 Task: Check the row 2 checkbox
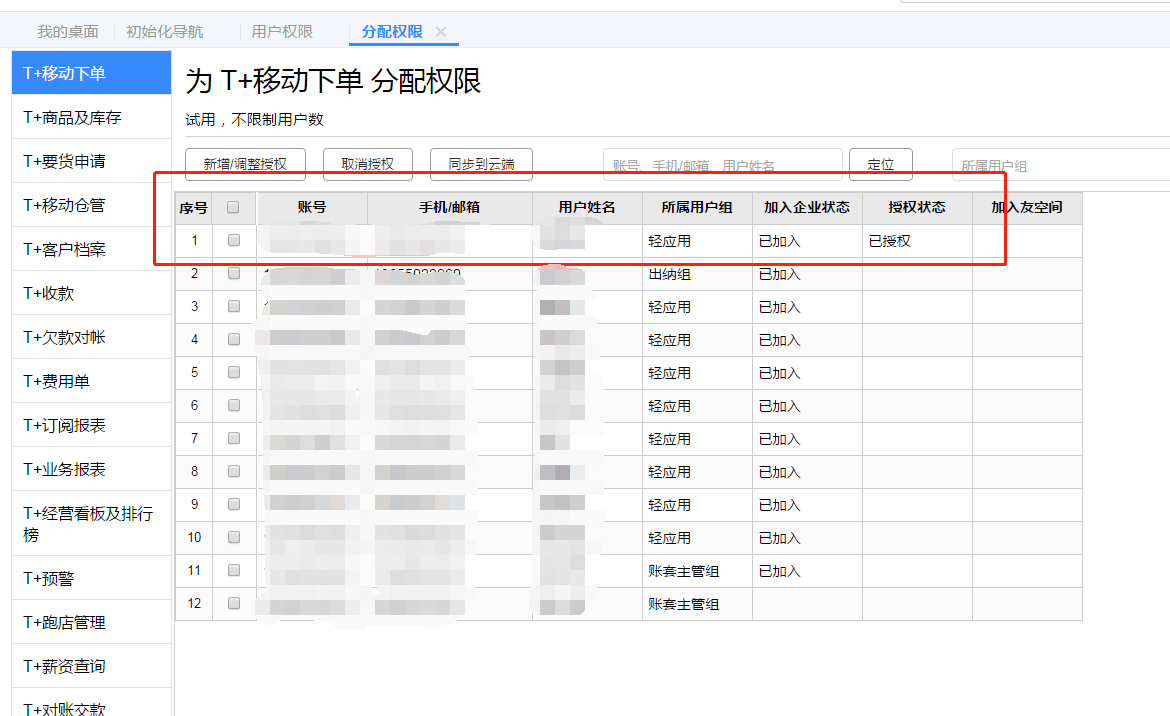pos(234,273)
